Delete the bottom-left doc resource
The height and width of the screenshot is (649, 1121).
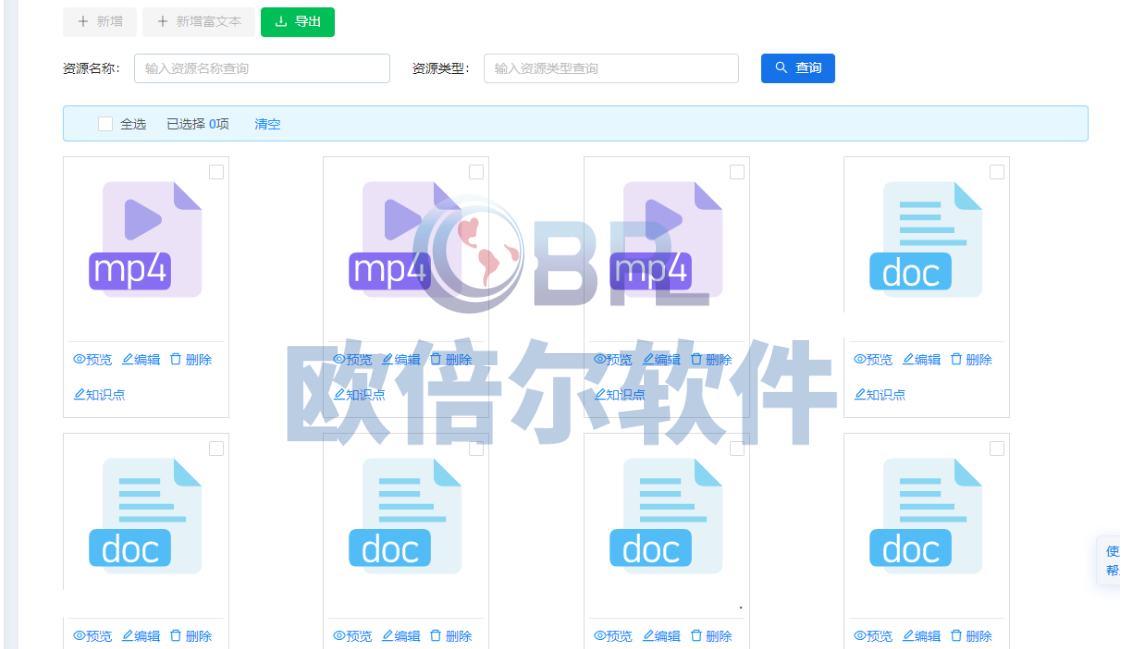[x=190, y=637]
